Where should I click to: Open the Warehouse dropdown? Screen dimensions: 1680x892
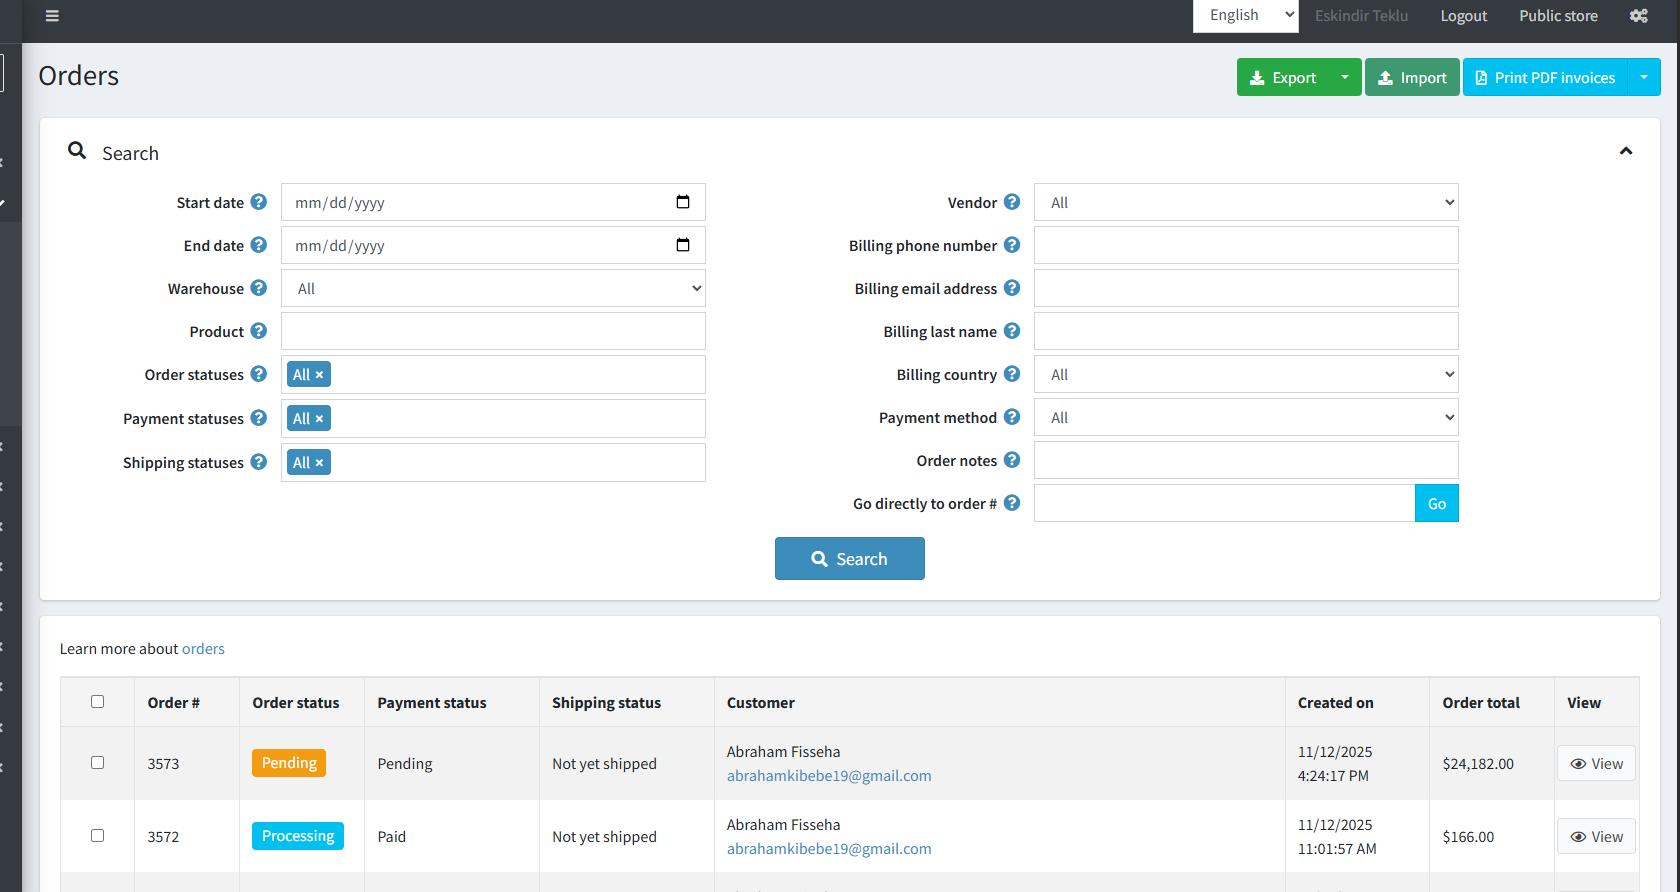[493, 288]
